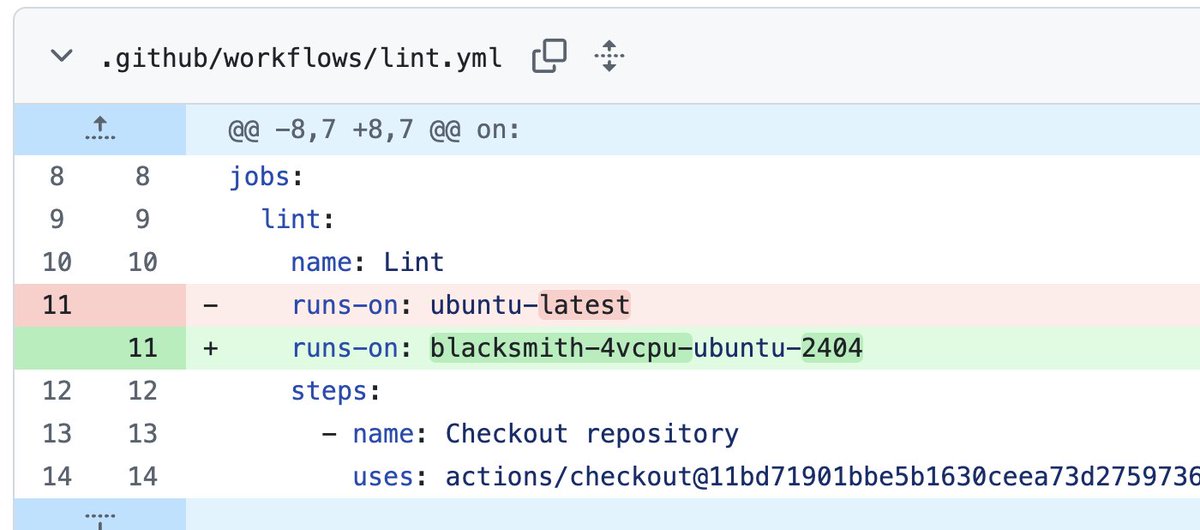This screenshot has width=1200, height=530.
Task: Click old line number 12
Action: (x=57, y=391)
